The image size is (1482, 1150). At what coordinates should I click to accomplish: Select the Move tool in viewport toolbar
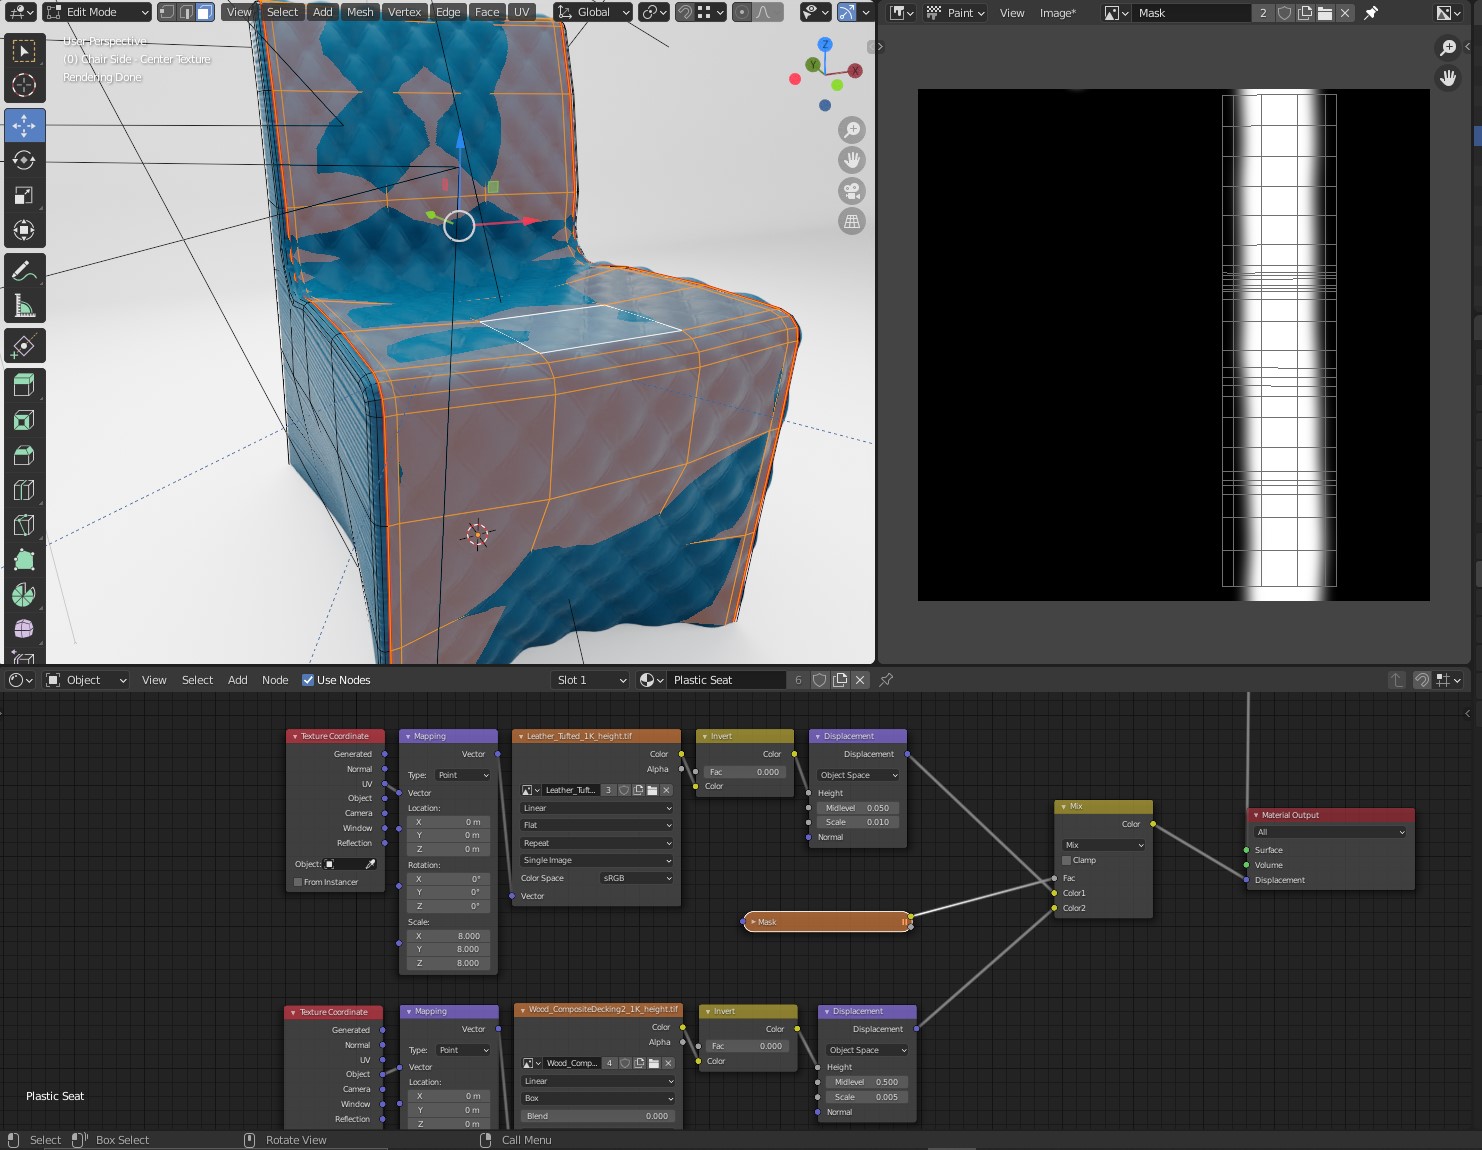tap(24, 125)
